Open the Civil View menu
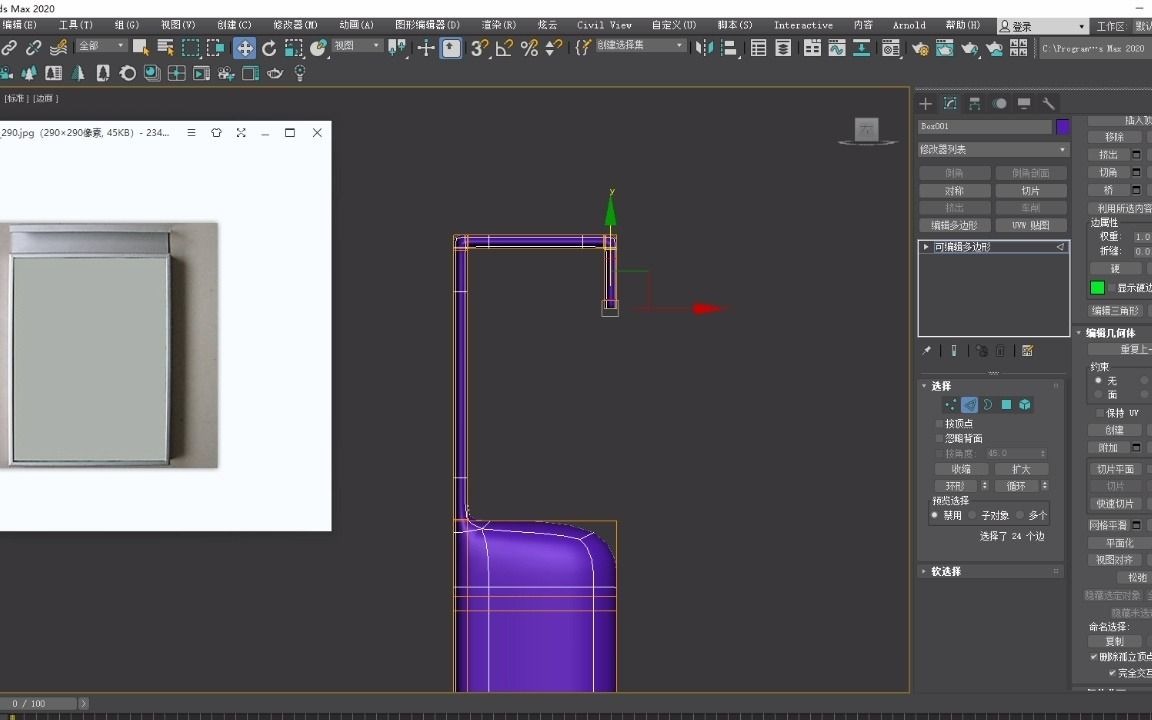 tap(604, 25)
